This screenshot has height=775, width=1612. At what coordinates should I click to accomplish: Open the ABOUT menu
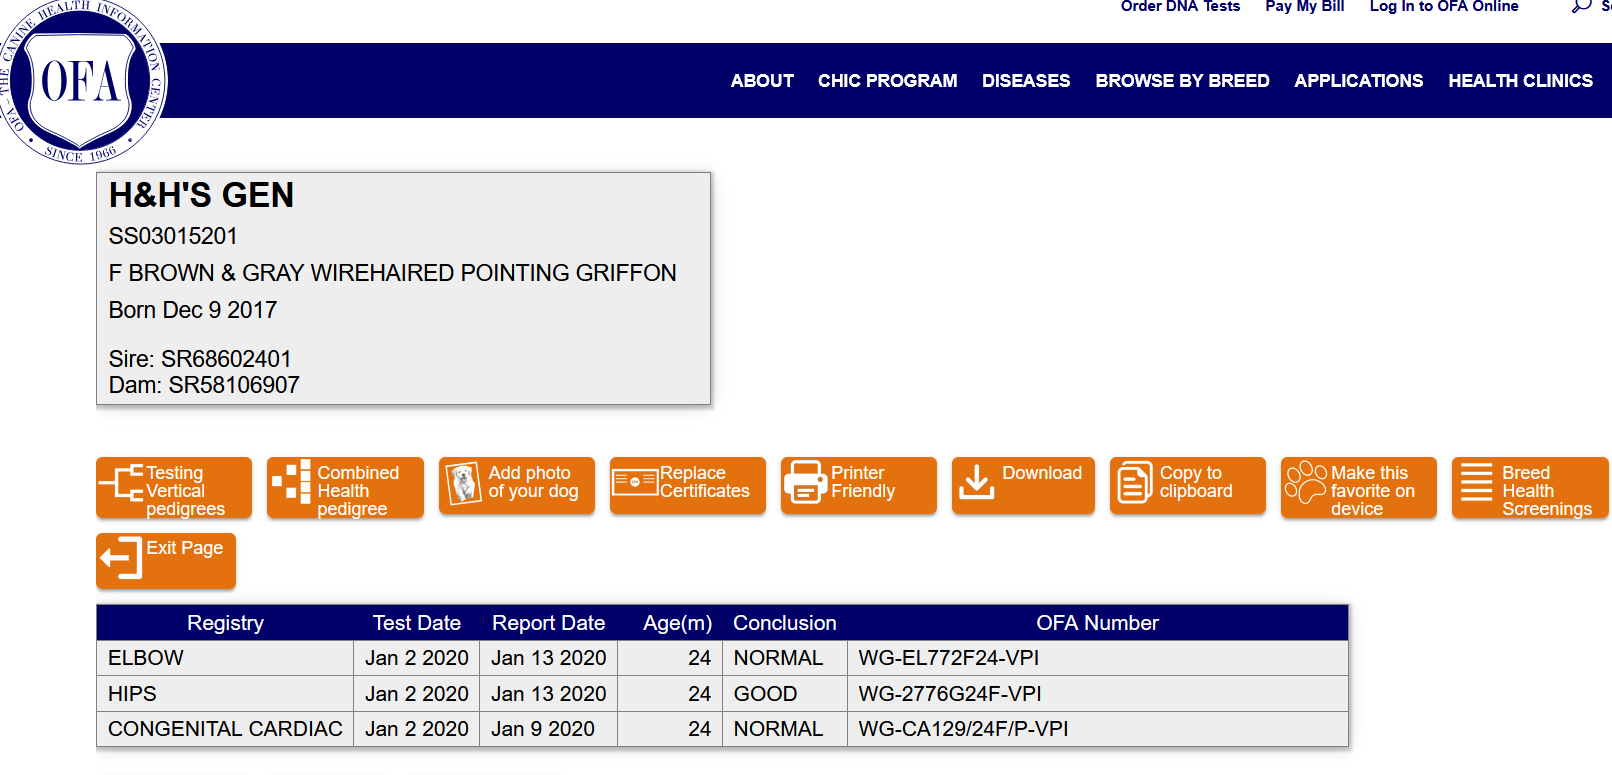[762, 81]
